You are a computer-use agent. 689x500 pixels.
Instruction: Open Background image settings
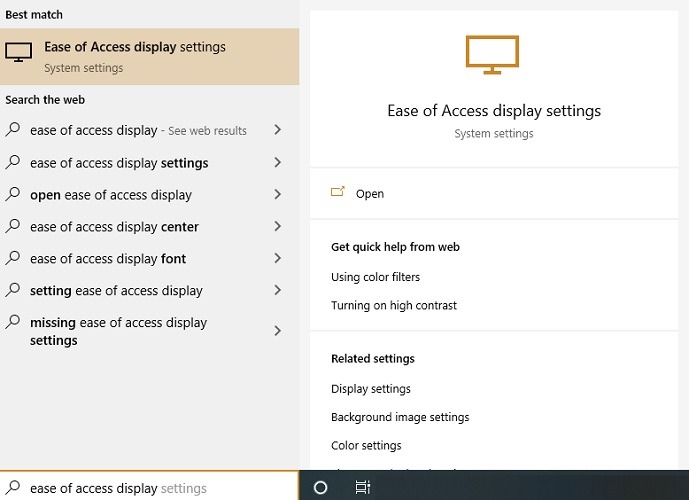[x=400, y=417]
